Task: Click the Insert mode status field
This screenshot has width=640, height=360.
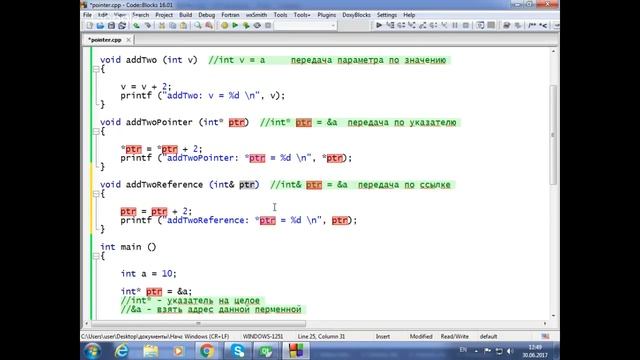Action: [383, 336]
